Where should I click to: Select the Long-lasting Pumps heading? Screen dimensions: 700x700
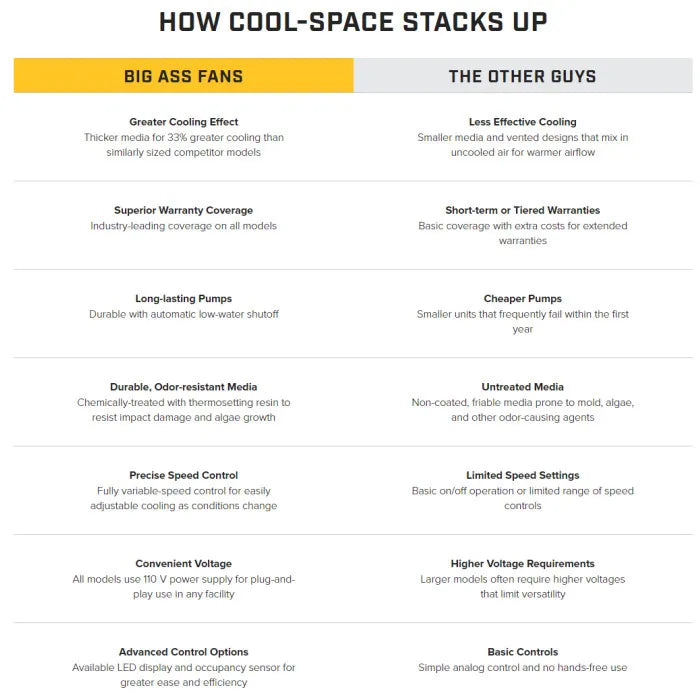[183, 298]
